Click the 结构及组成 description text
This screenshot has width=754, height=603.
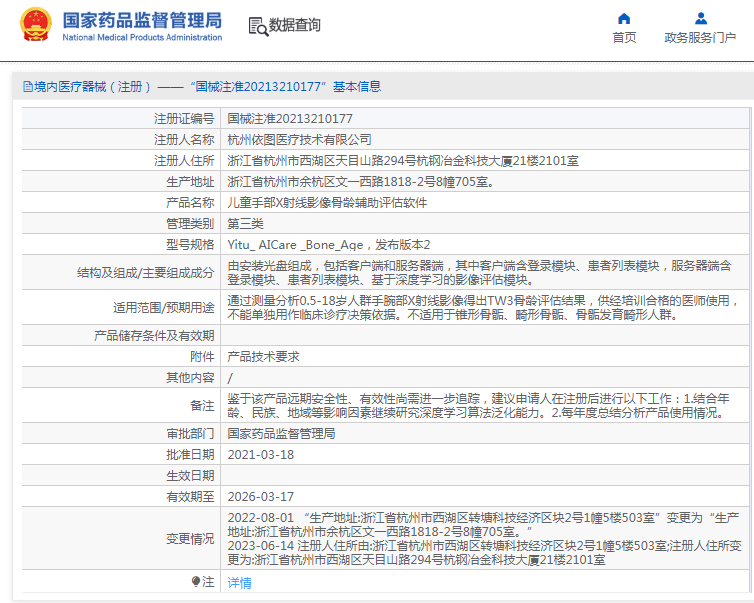pos(479,273)
